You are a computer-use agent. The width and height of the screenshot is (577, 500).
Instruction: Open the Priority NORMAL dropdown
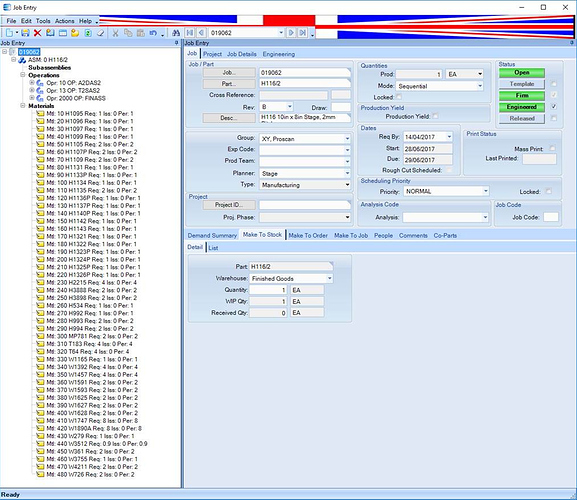[x=486, y=191]
